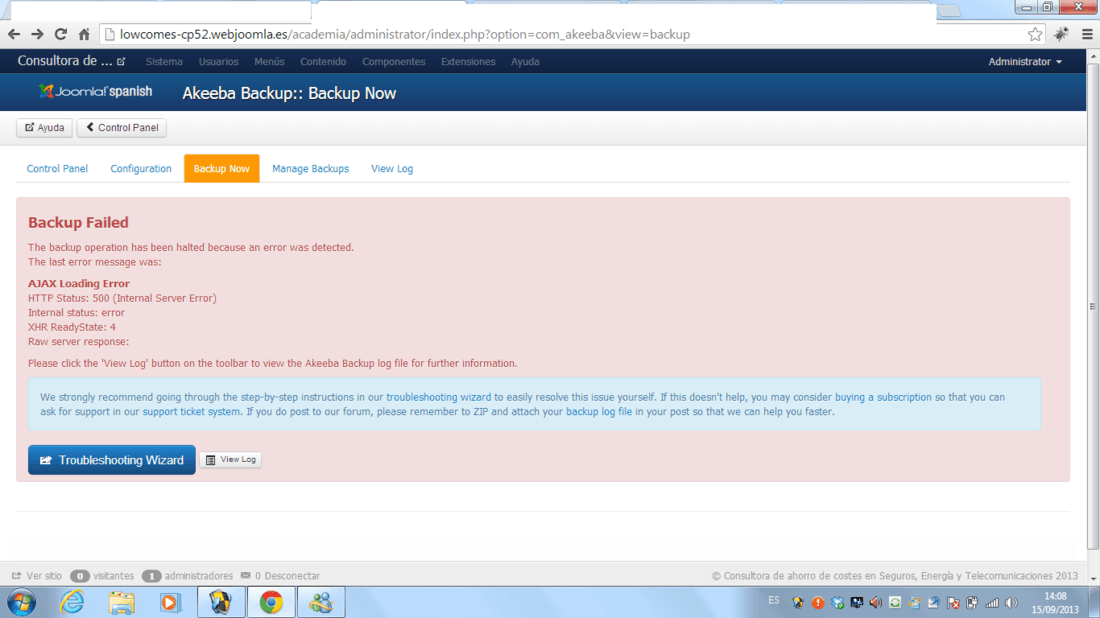Open the Chrome hamburger menu
1100x618 pixels.
1087,34
